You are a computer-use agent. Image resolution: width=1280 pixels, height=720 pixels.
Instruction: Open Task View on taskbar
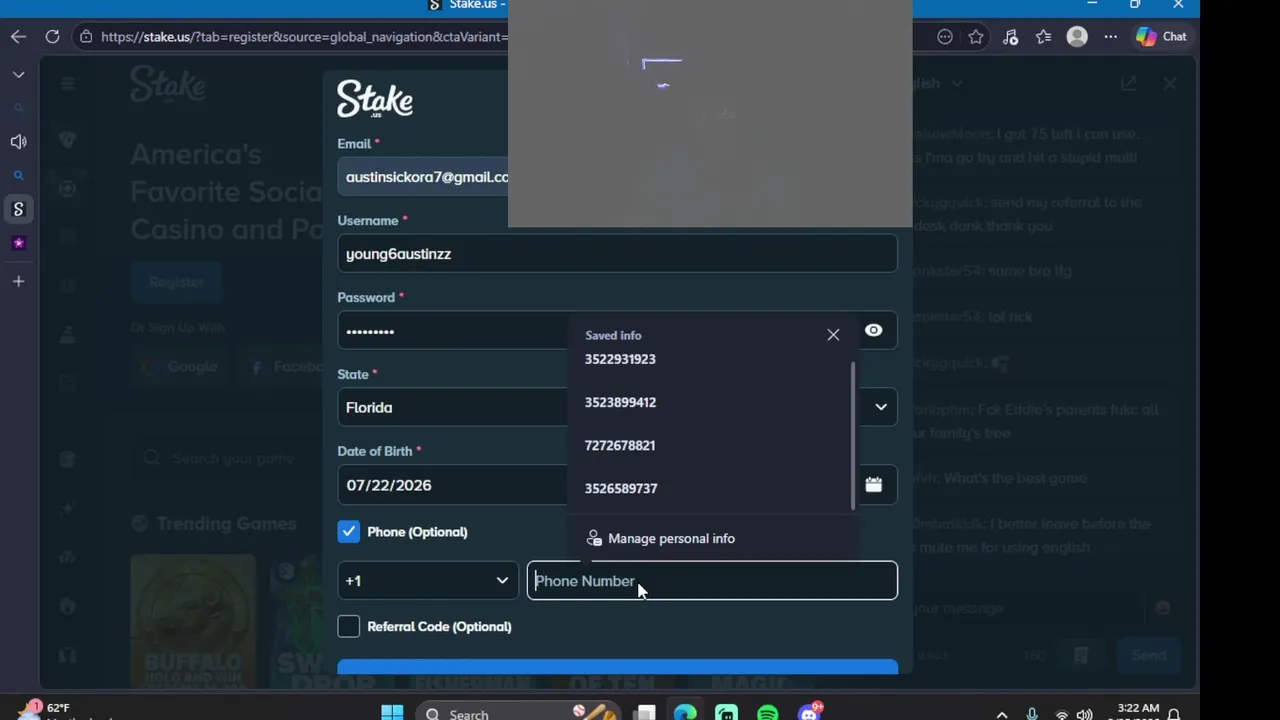click(x=645, y=713)
